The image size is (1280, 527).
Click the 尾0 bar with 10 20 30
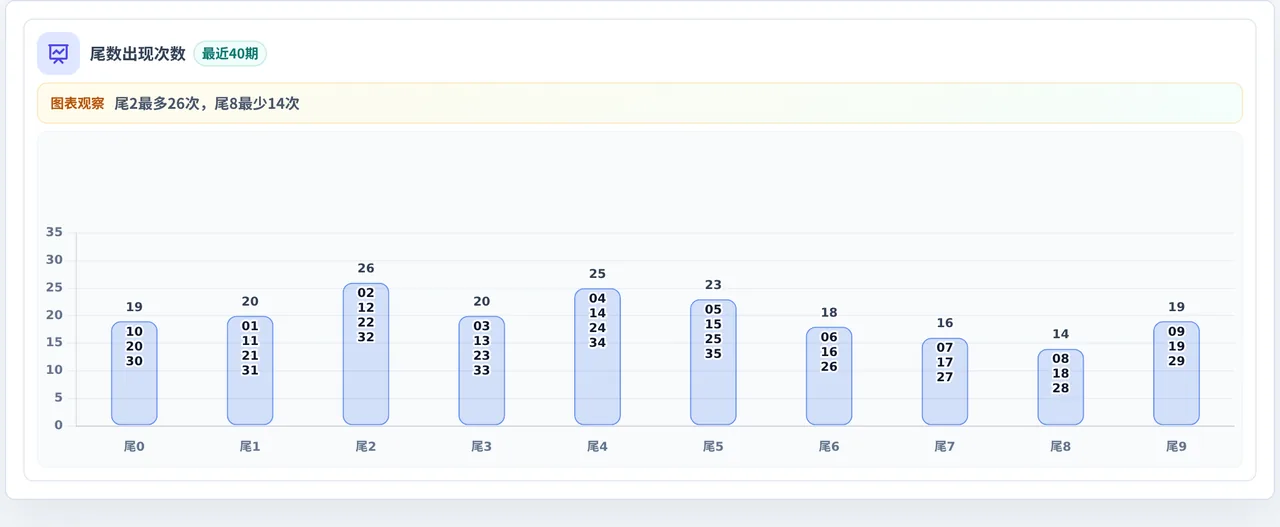coord(134,373)
